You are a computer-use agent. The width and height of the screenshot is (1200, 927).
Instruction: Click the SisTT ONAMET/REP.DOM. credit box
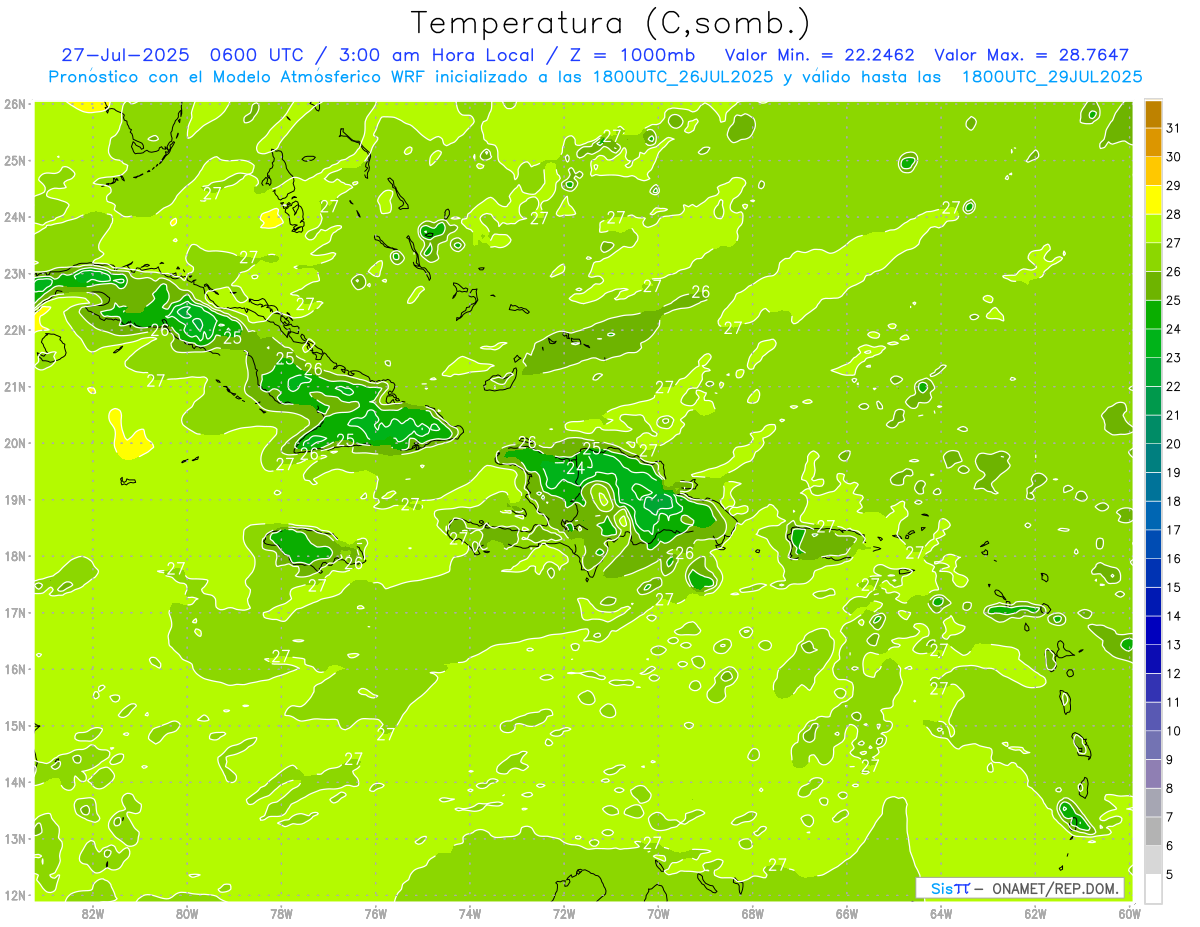[1020, 888]
